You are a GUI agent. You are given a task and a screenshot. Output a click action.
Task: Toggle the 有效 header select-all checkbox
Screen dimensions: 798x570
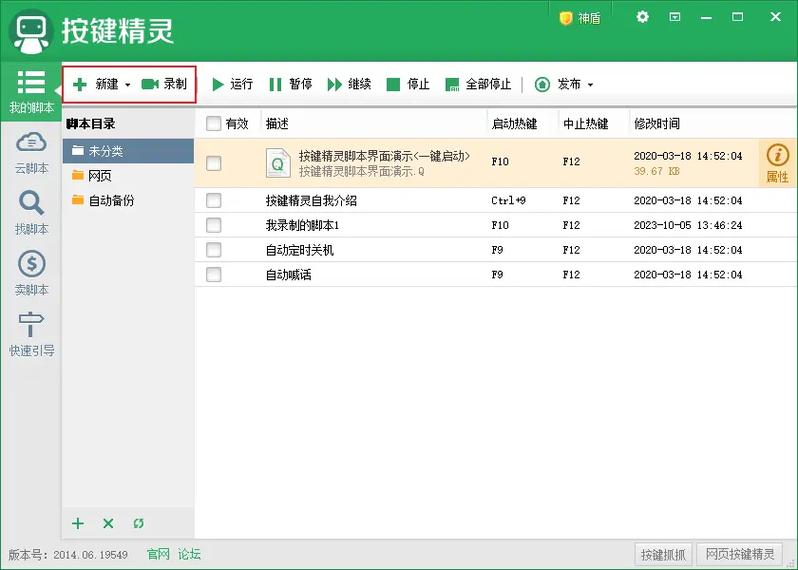213,123
